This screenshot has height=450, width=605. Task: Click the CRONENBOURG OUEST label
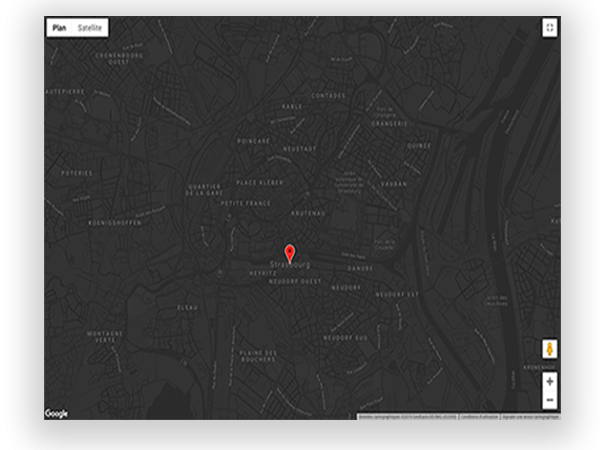coord(119,59)
